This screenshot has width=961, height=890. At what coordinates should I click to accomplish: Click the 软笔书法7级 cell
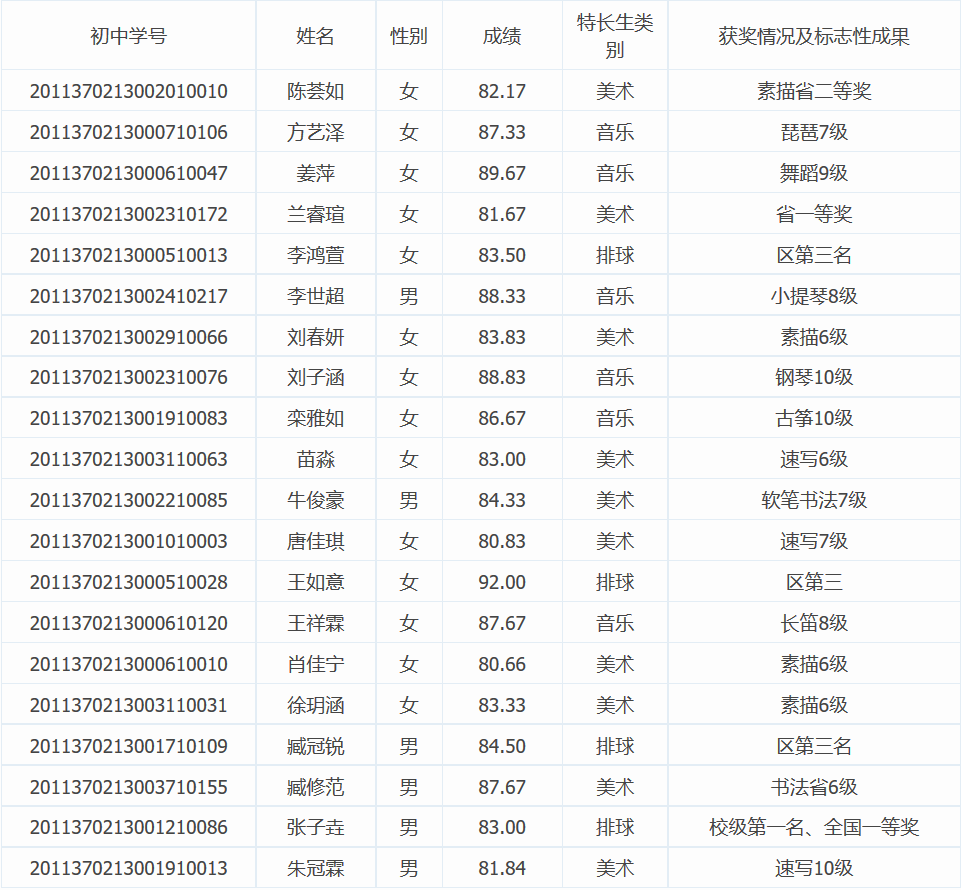[813, 501]
